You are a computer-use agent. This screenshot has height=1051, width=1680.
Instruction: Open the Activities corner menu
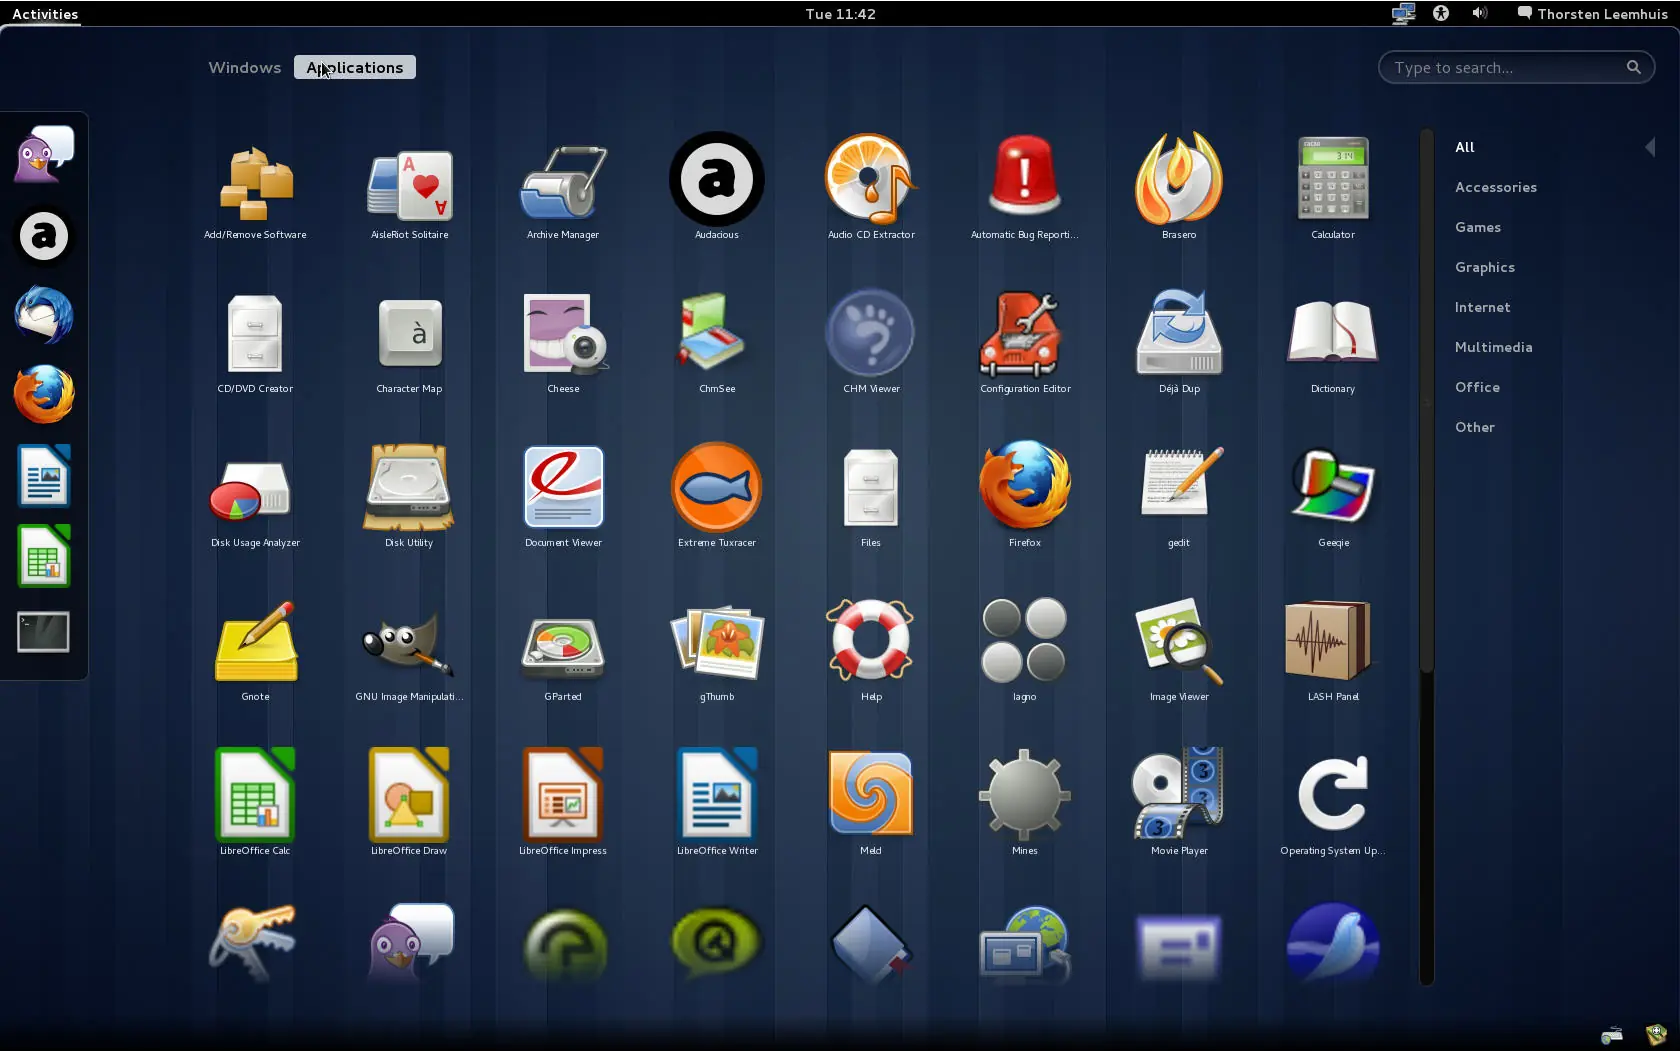(x=44, y=14)
